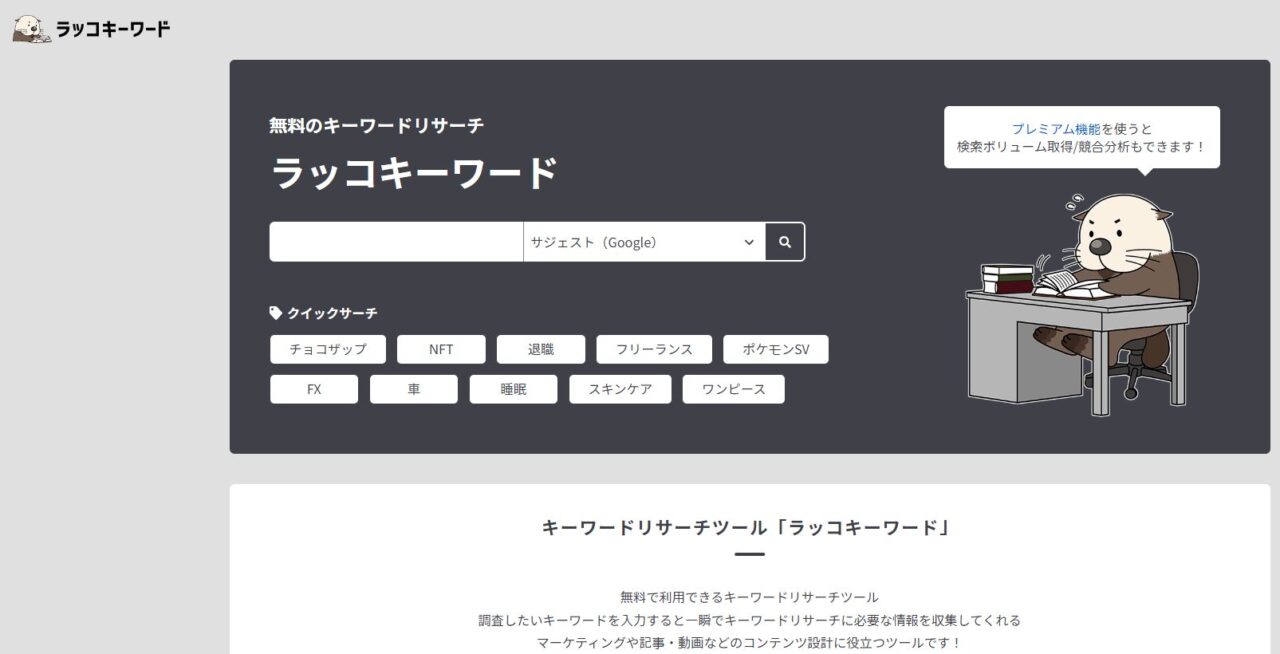The width and height of the screenshot is (1280, 654).
Task: Open the サジェスト（Google） dropdown
Action: click(x=644, y=242)
